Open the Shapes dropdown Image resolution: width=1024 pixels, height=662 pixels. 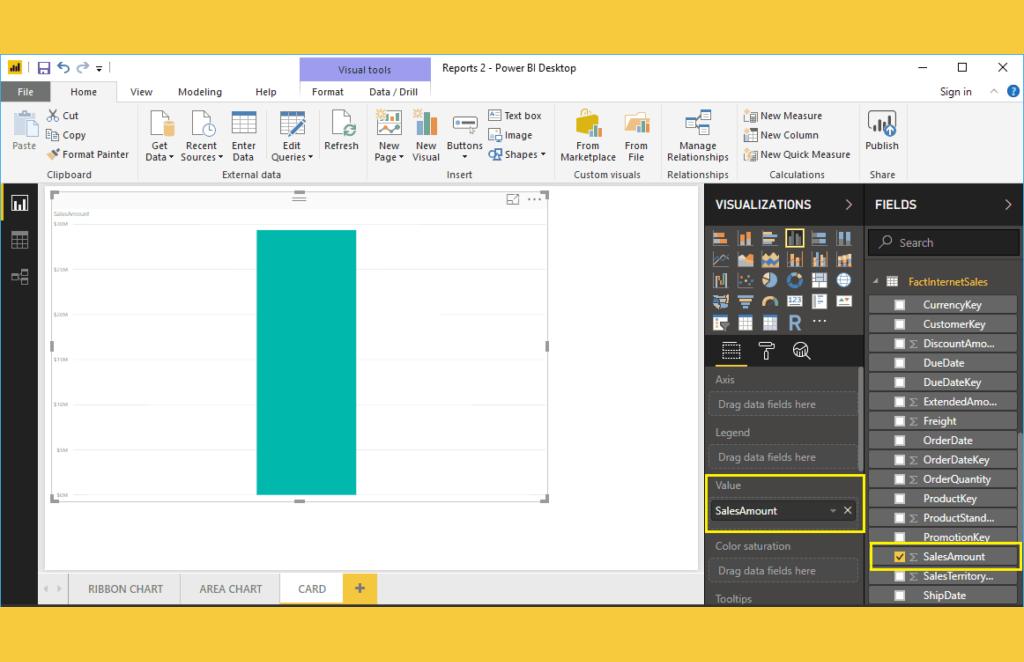point(517,155)
